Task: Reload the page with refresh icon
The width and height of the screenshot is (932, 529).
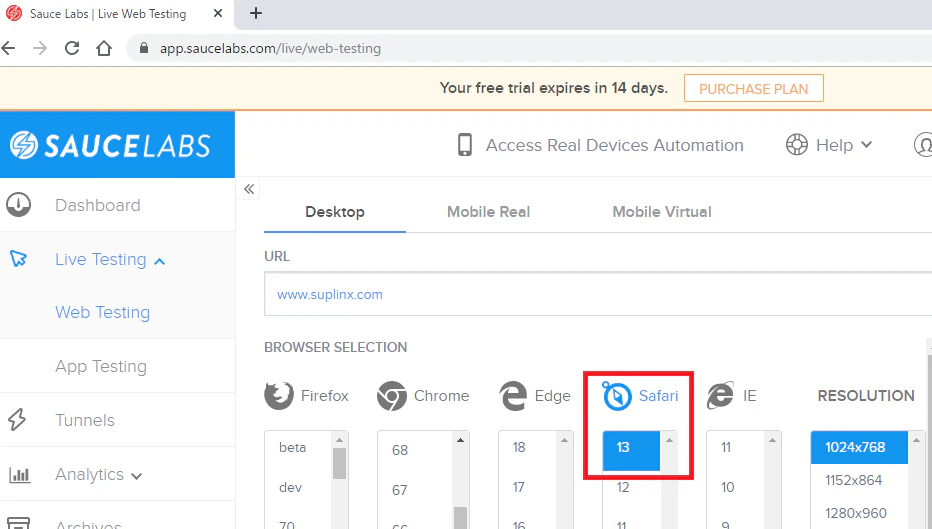Action: [72, 48]
